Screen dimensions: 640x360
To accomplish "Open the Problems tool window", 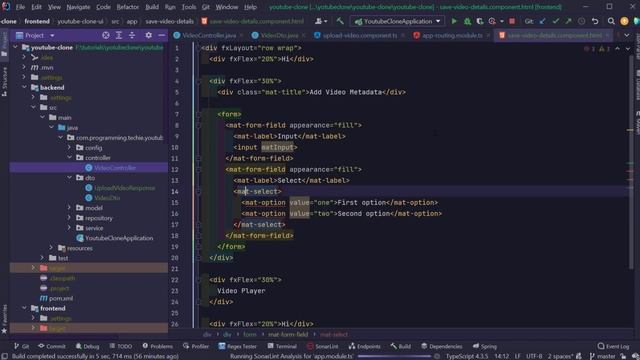I will coord(158,346).
